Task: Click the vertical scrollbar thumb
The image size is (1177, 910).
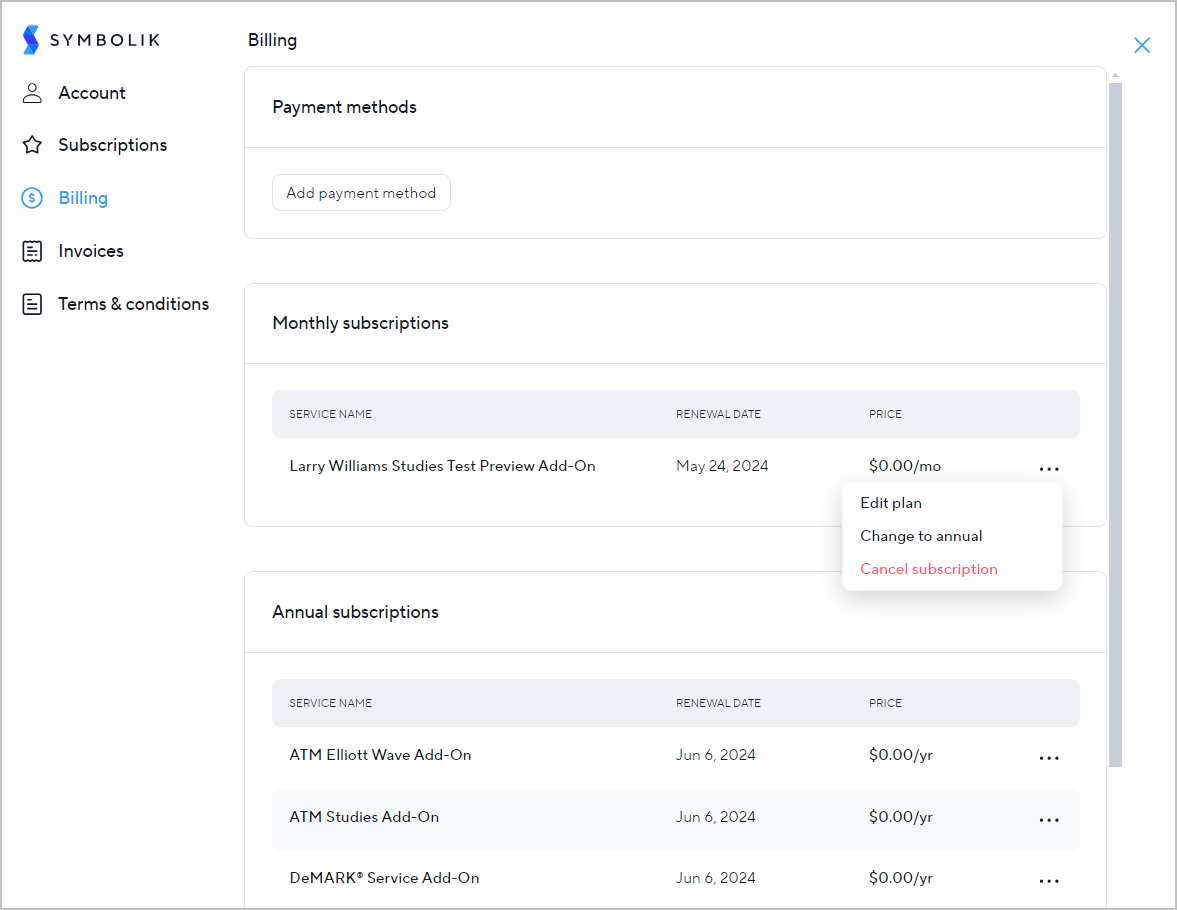Action: pos(1115,425)
